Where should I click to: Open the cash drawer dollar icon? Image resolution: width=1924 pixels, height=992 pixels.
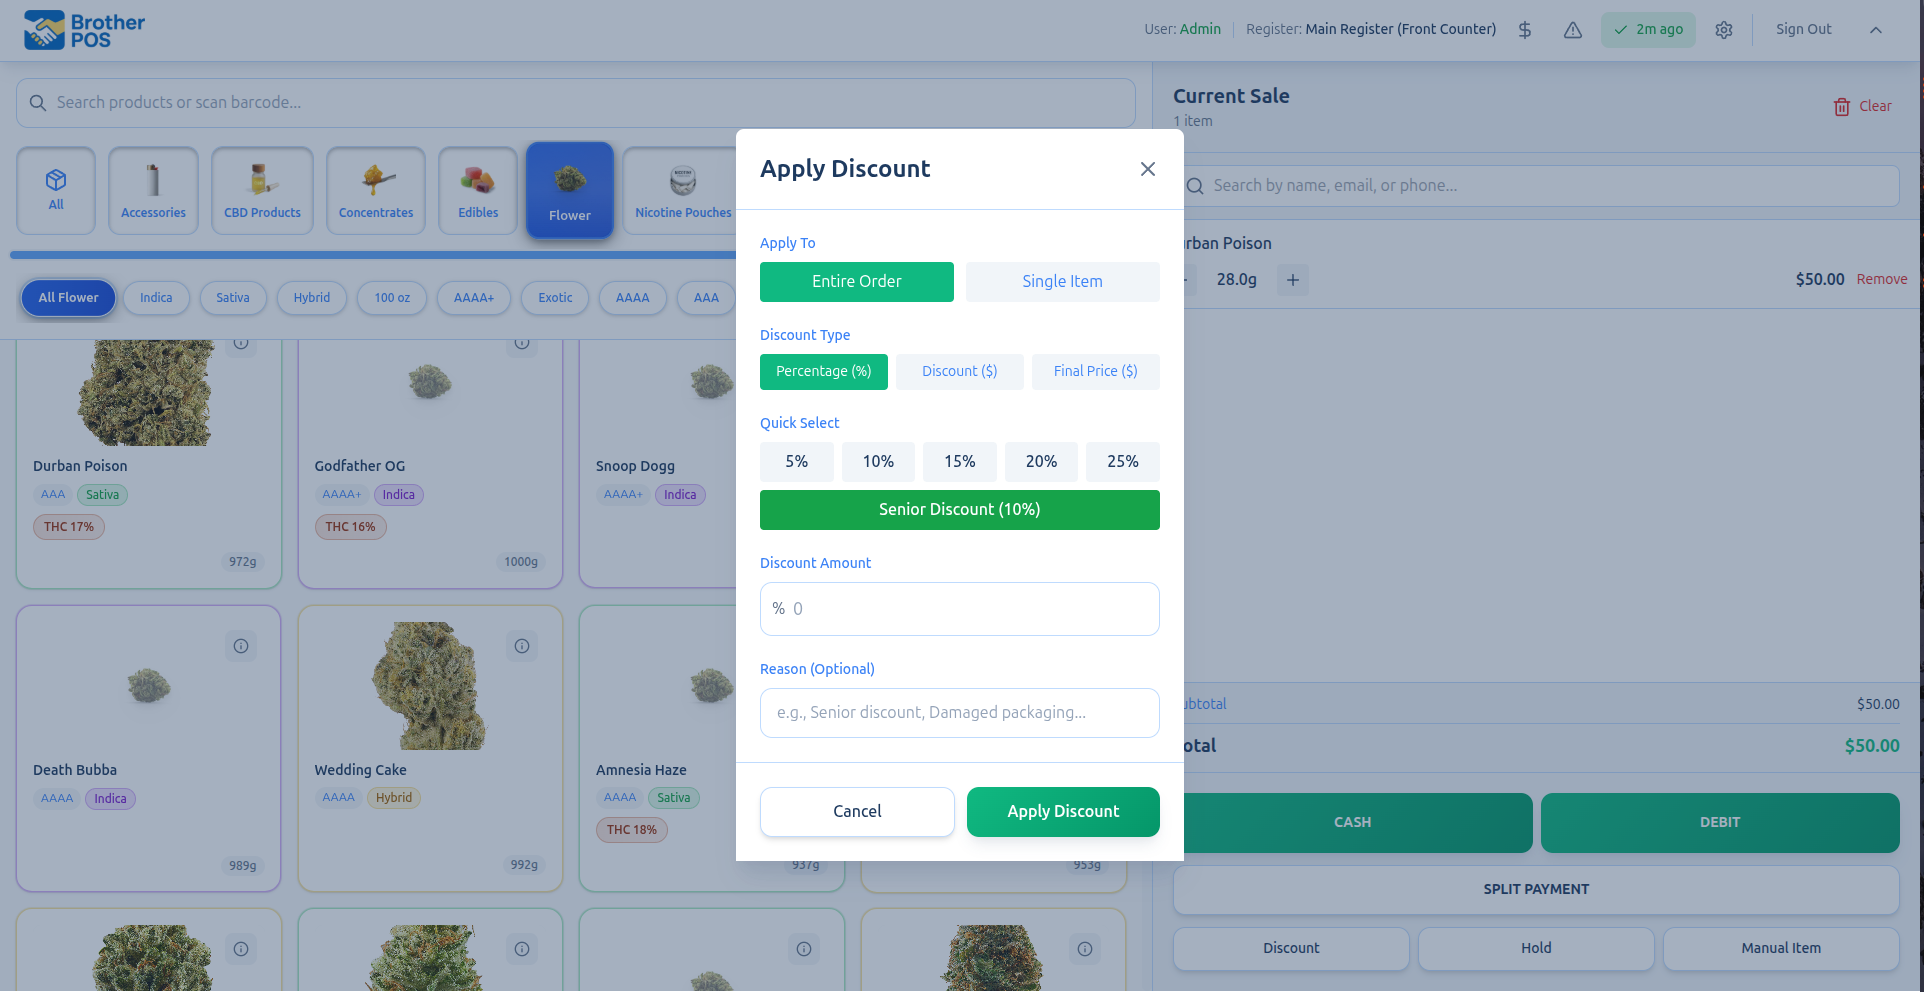click(x=1524, y=30)
